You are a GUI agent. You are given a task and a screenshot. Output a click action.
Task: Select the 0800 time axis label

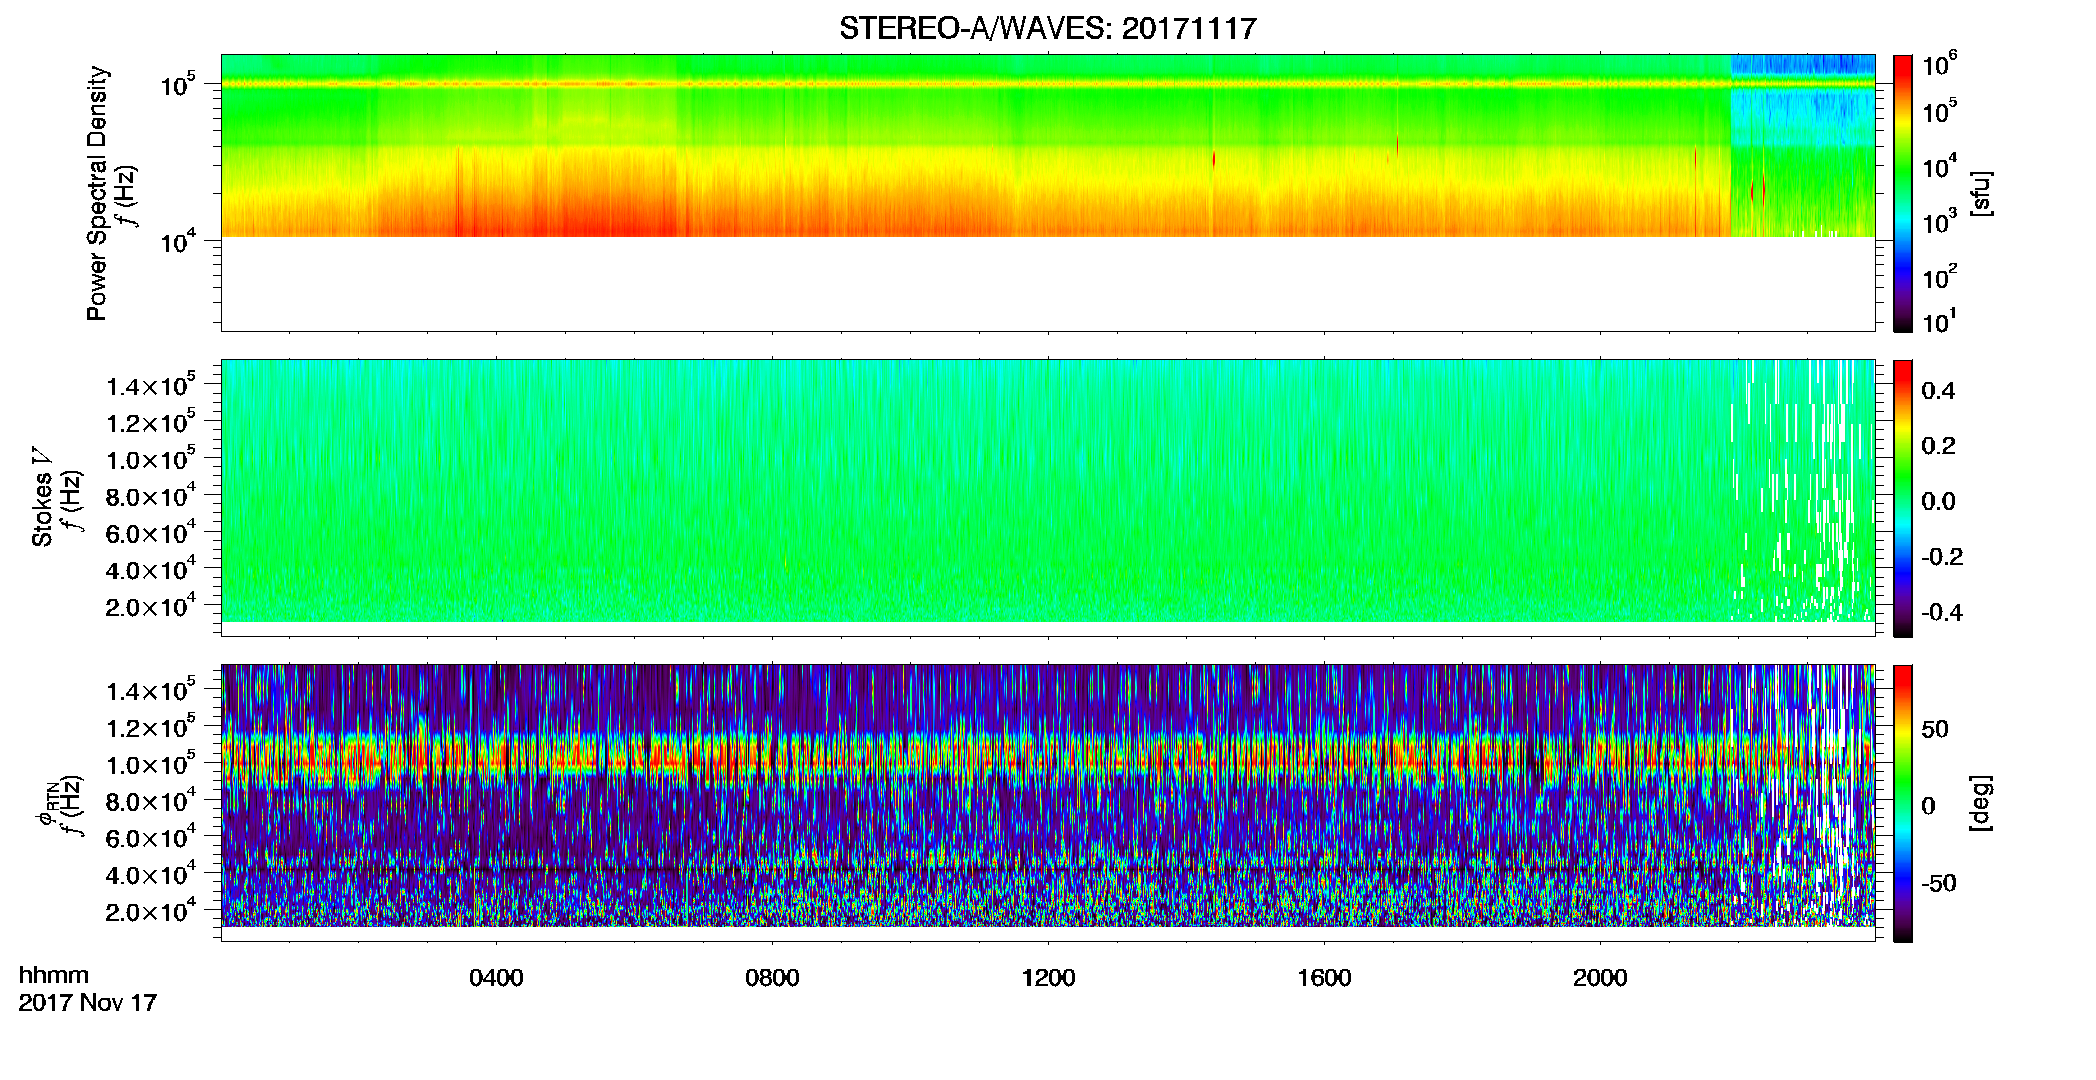(772, 978)
